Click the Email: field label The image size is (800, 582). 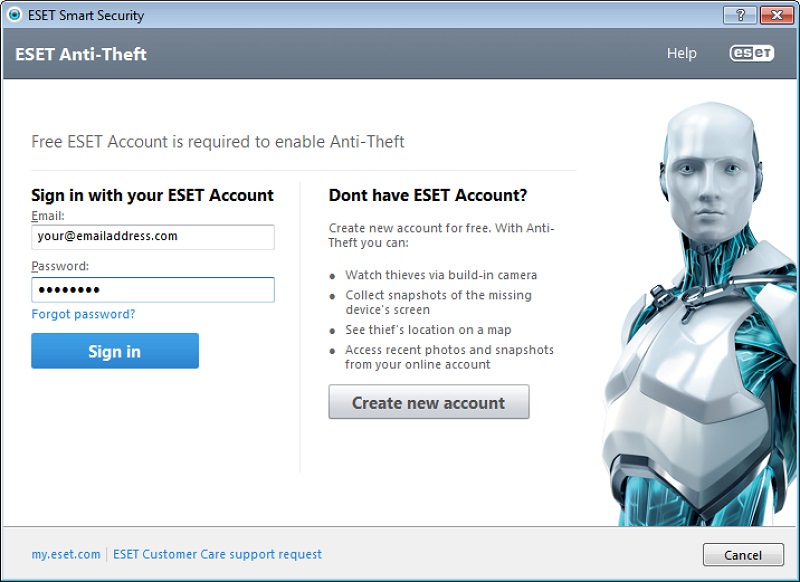[x=48, y=216]
